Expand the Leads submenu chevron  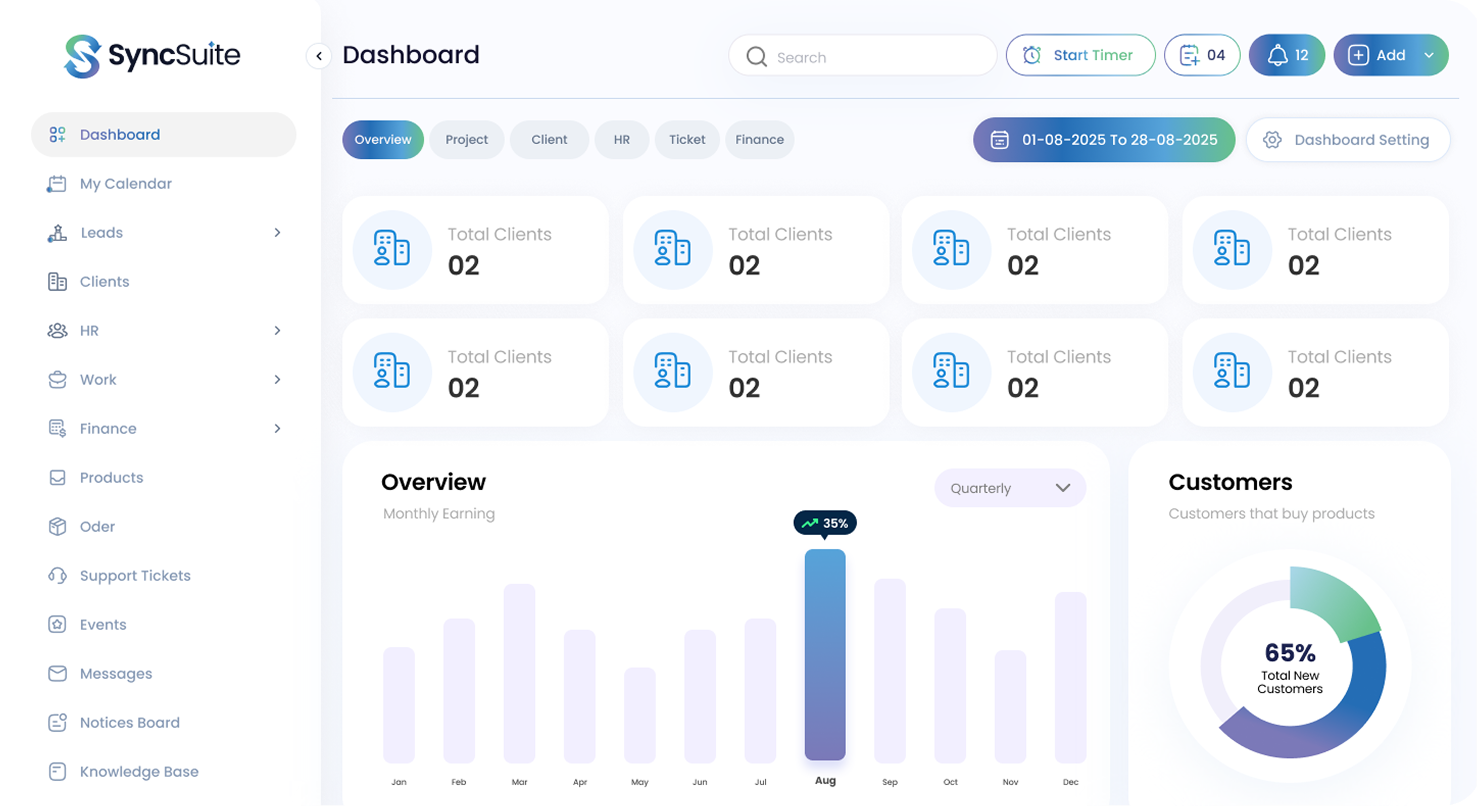[277, 233]
